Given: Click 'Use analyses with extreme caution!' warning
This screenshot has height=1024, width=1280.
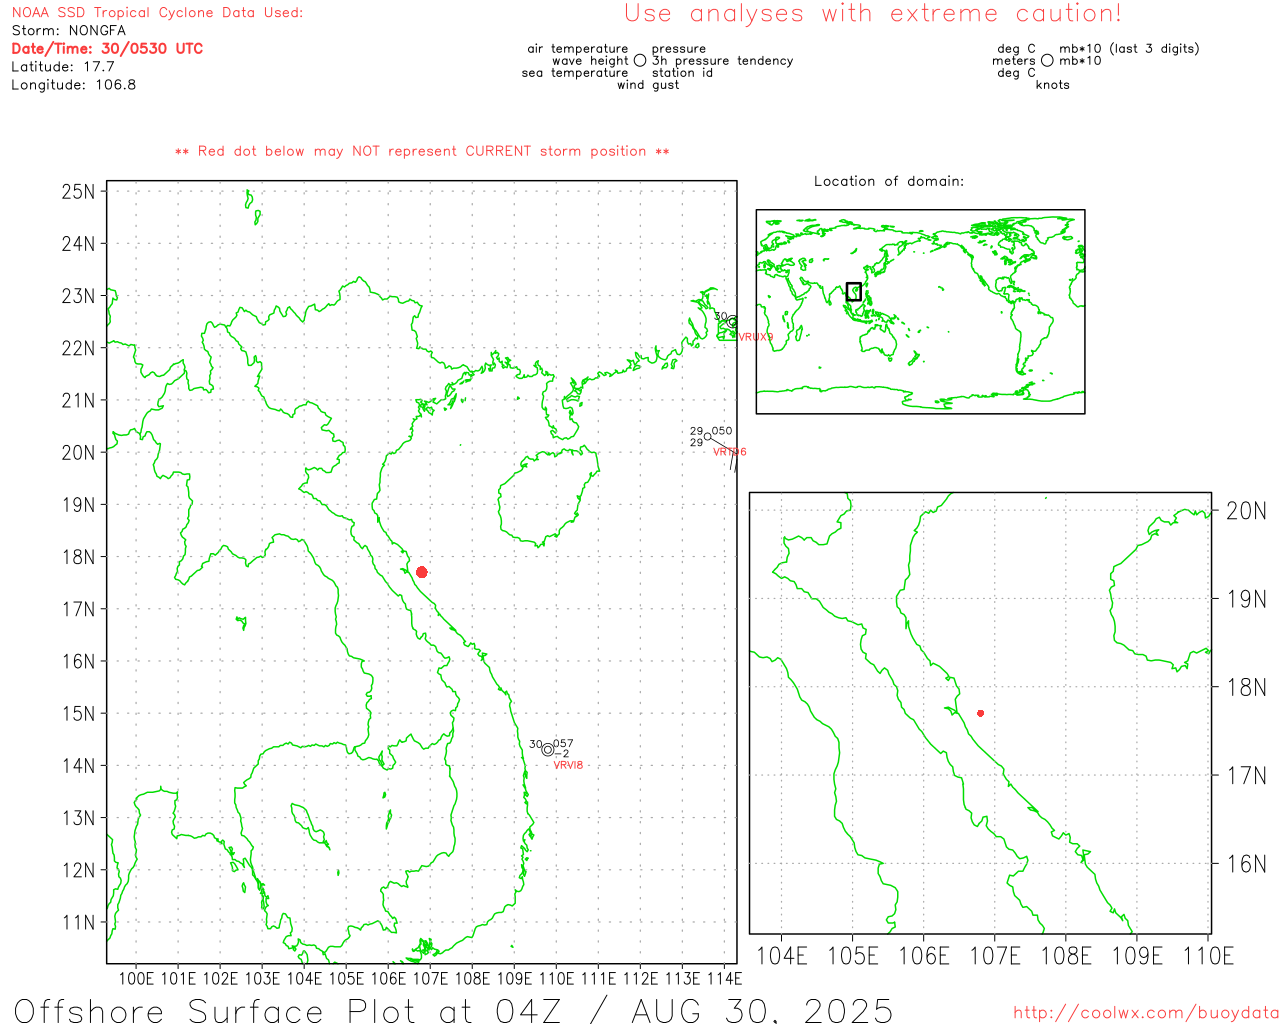Looking at the screenshot, I should click(873, 14).
